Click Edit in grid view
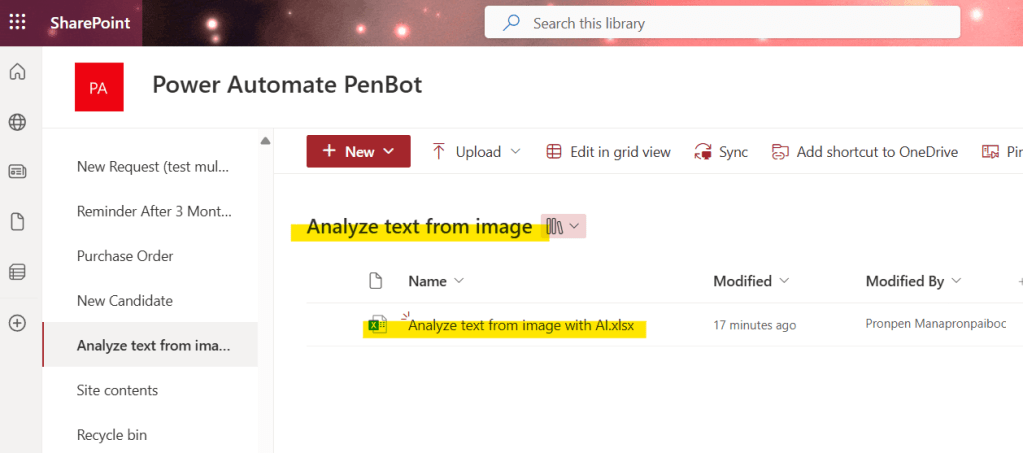This screenshot has height=453, width=1023. coord(608,152)
